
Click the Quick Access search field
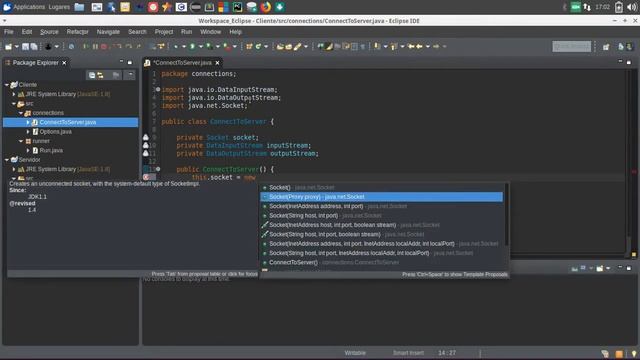coord(571,47)
